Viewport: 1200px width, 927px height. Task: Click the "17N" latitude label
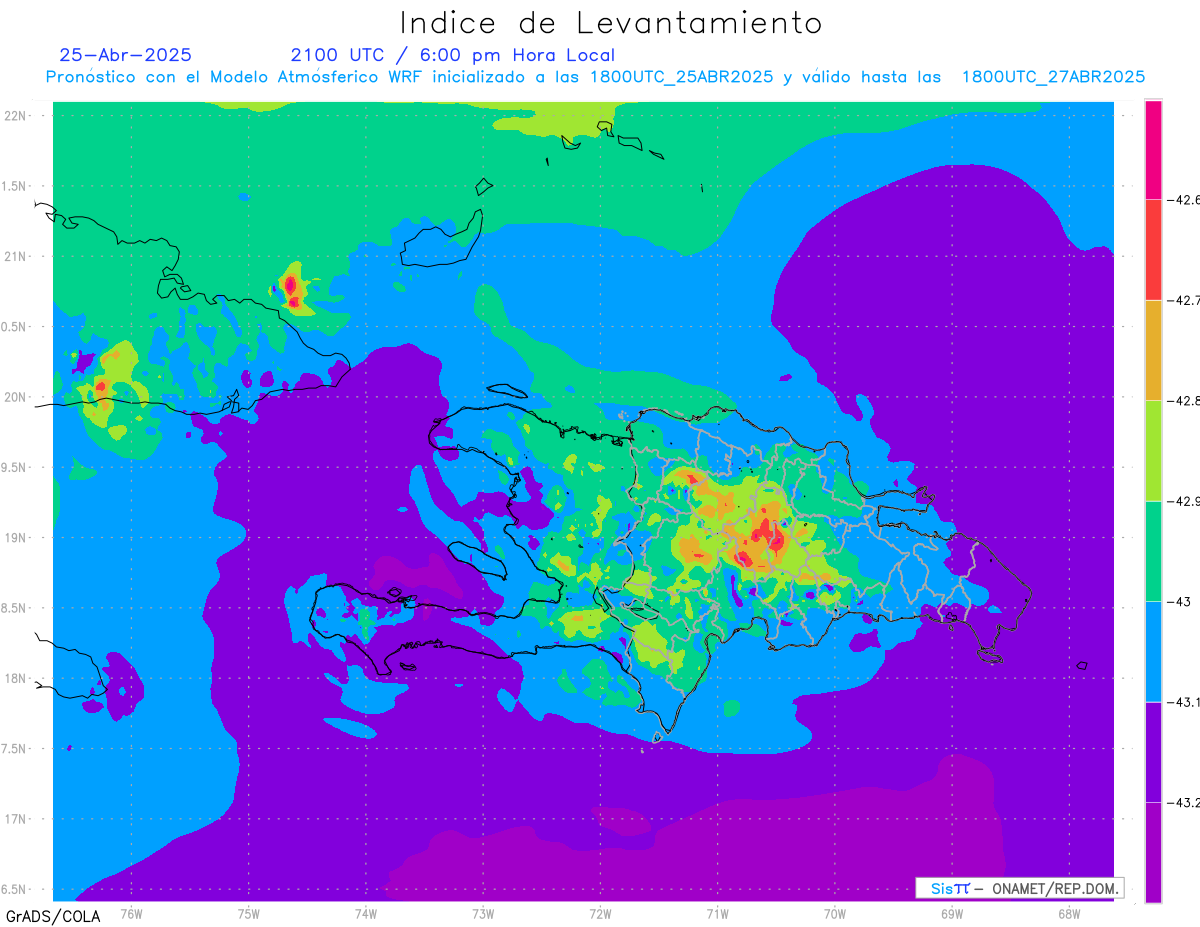16,819
